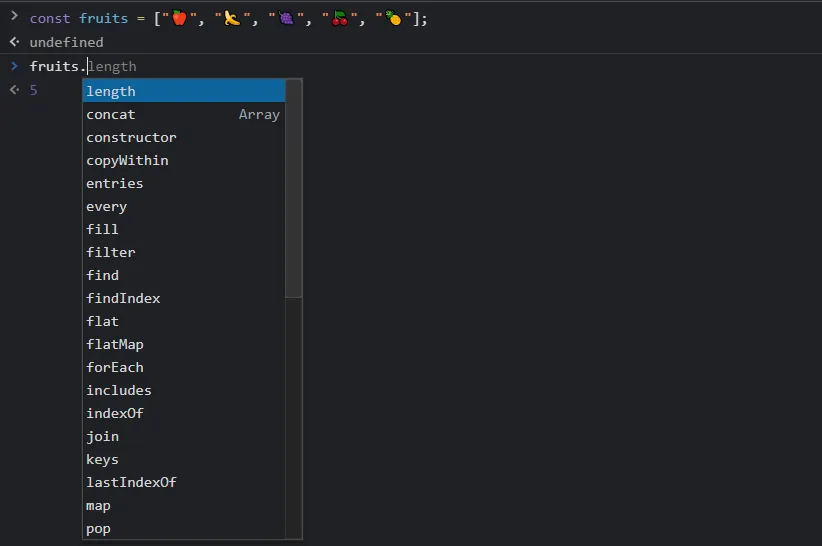822x546 pixels.
Task: Select the every method suggestion
Action: coord(183,206)
